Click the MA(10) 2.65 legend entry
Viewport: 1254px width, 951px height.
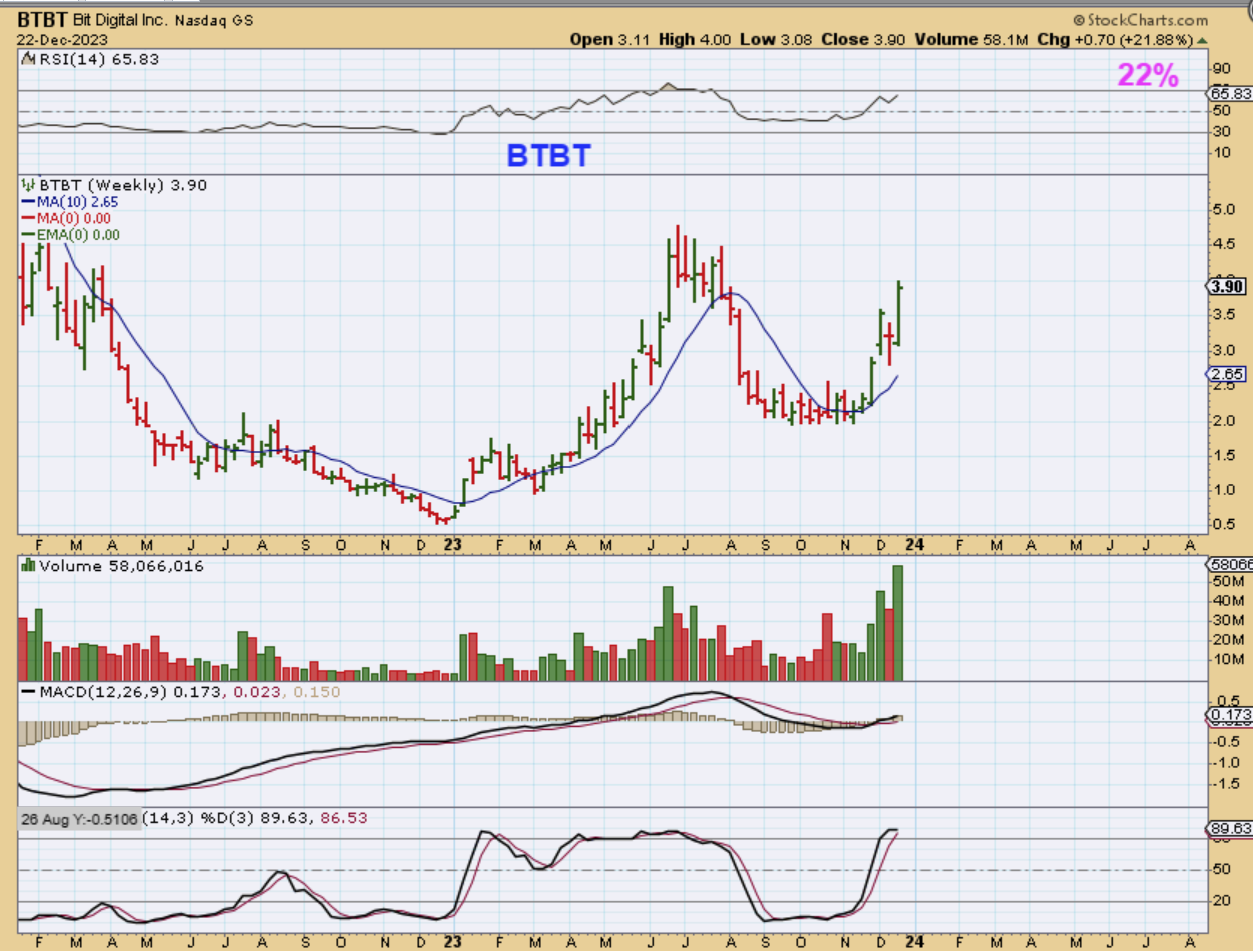click(x=69, y=201)
